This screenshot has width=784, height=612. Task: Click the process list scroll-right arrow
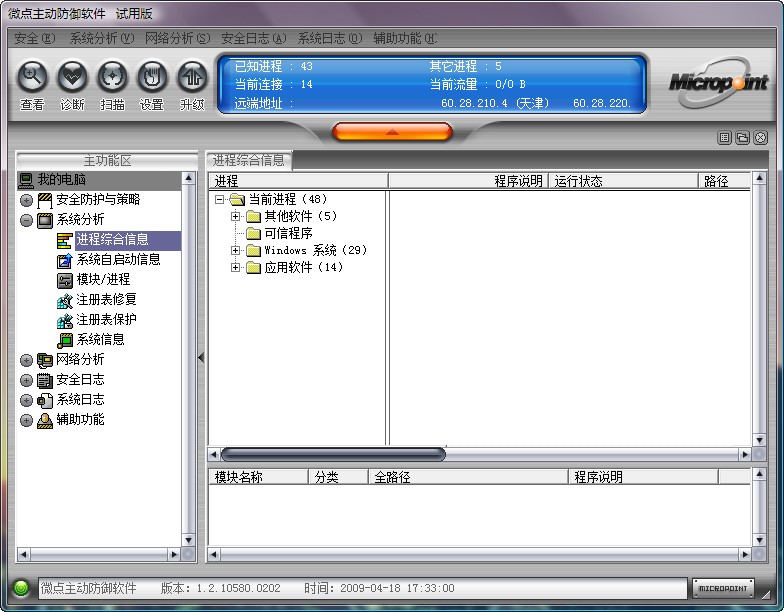(745, 454)
